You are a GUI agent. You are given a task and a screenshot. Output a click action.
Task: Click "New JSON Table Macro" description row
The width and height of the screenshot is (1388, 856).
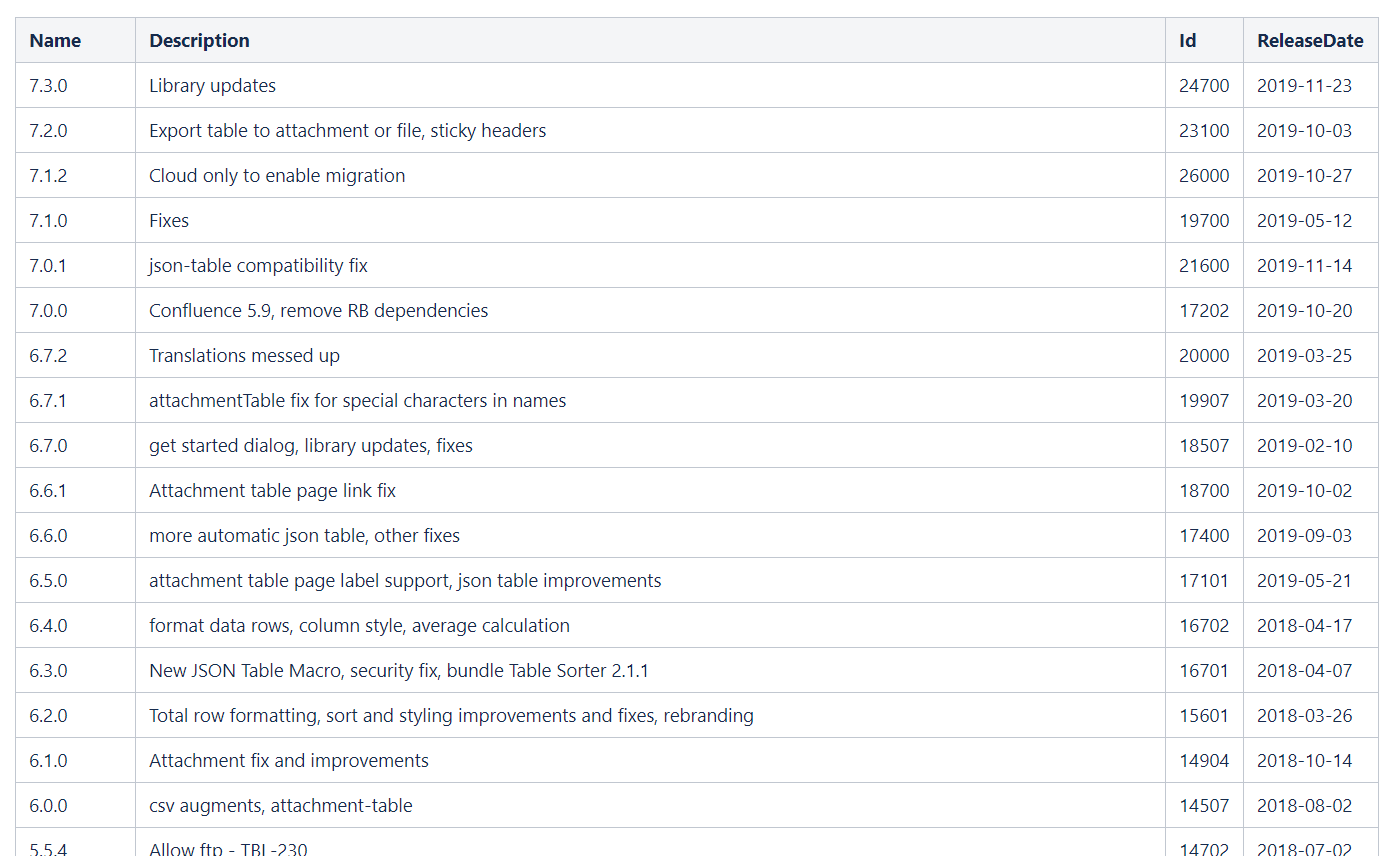398,671
